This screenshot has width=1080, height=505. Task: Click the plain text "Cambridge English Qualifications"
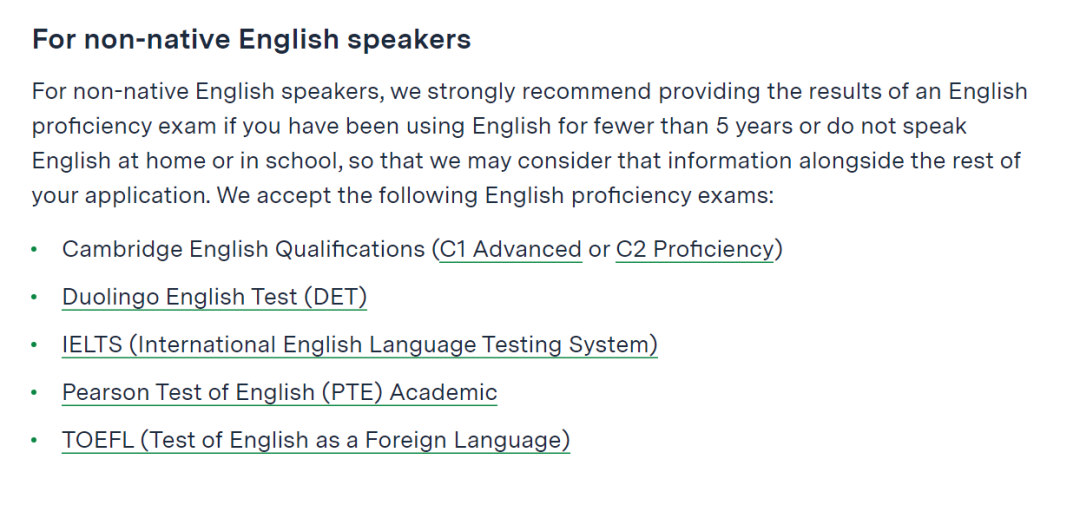point(244,249)
